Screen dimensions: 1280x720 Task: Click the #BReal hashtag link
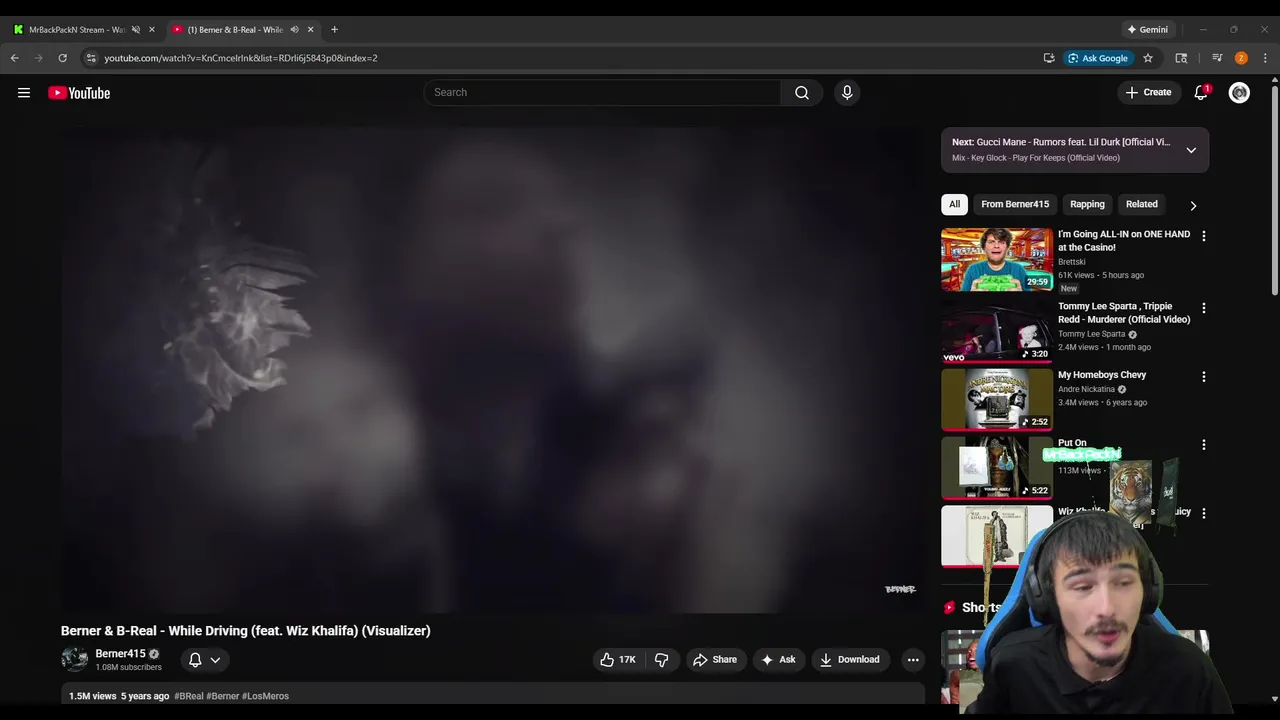[x=188, y=696]
